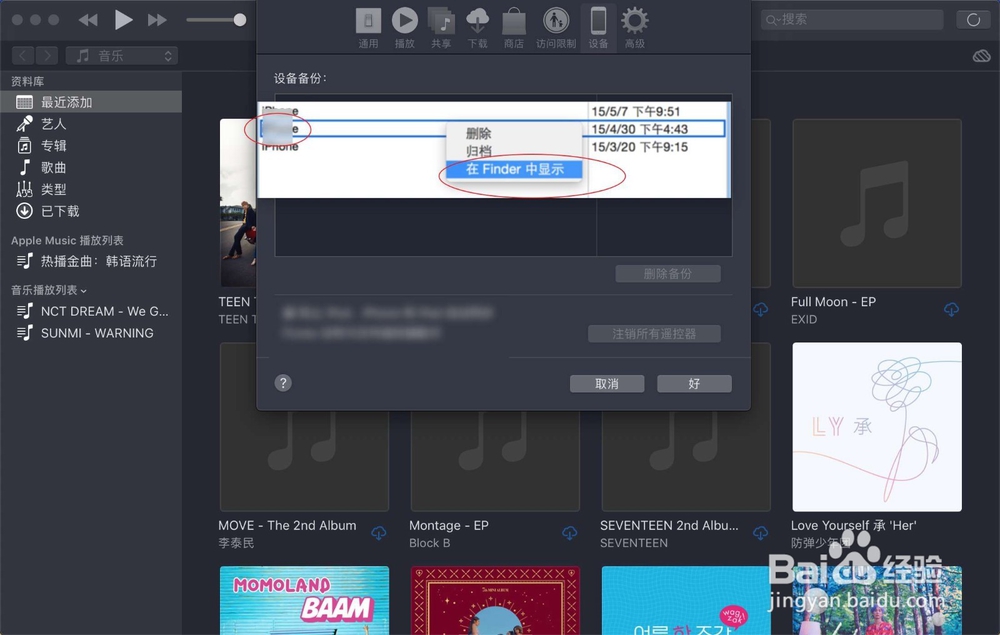Select the 共享 (Sharing) preferences icon

point(441,22)
